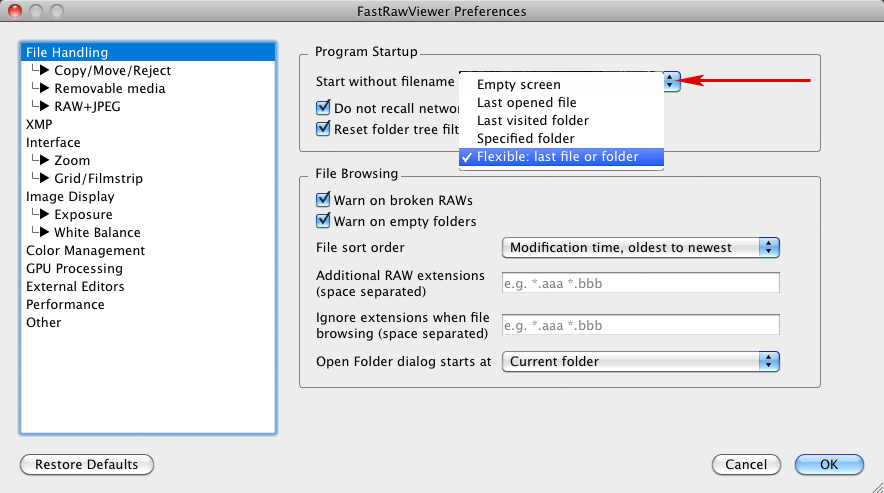Viewport: 884px width, 493px height.
Task: Open the Copy/Move/Reject settings page
Action: (x=112, y=71)
